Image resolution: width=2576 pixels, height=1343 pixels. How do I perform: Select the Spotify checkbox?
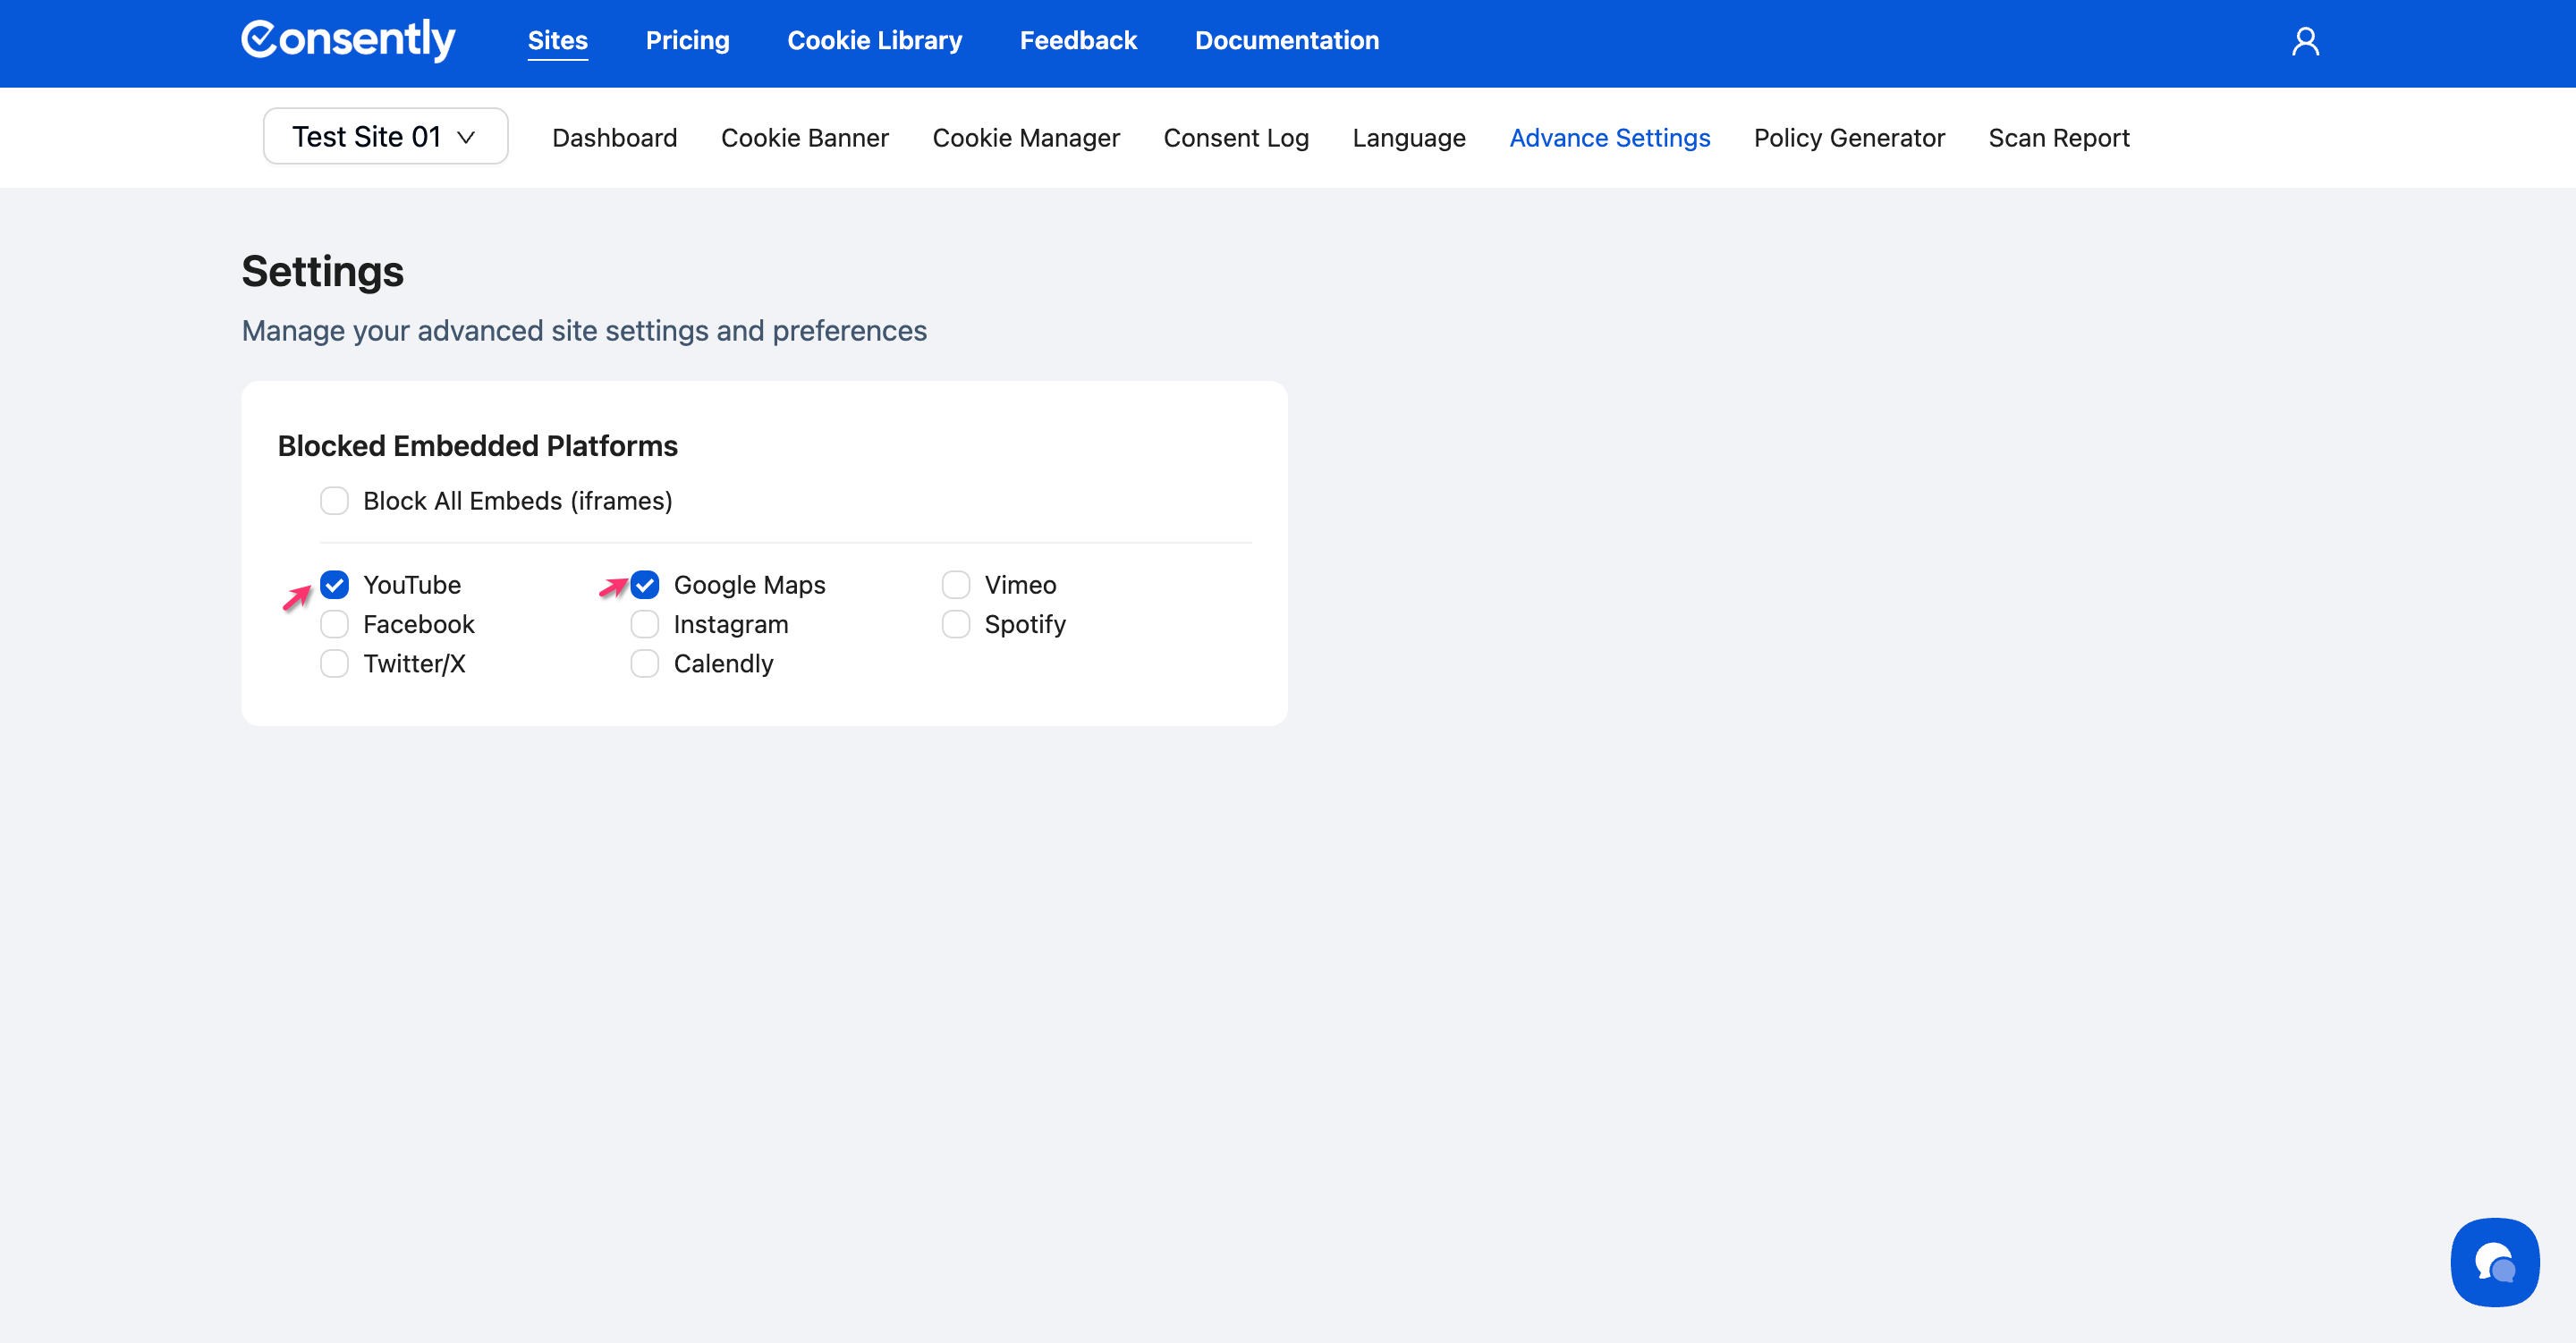tap(956, 625)
